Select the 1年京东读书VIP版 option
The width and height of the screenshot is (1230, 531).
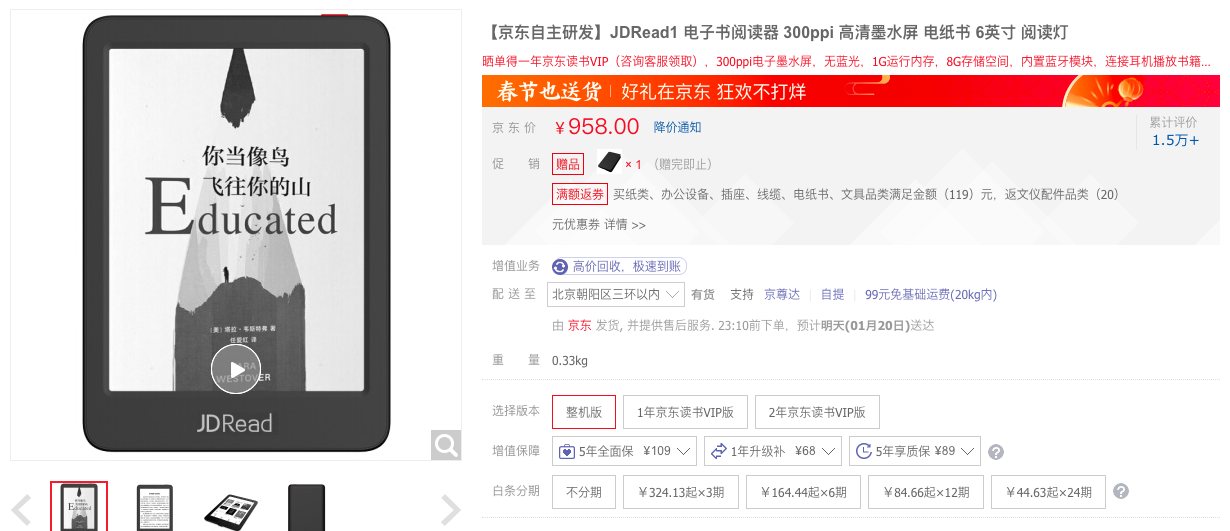tap(686, 412)
